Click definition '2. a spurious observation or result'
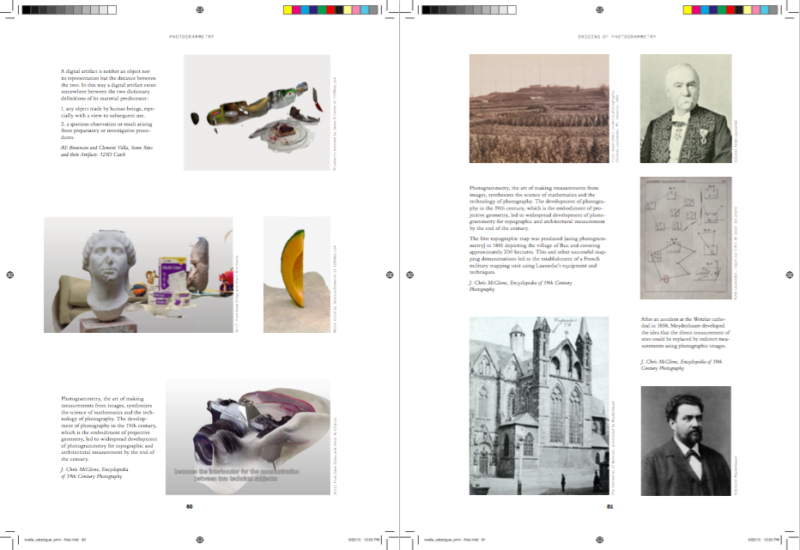The height and width of the screenshot is (550, 800). 106,131
